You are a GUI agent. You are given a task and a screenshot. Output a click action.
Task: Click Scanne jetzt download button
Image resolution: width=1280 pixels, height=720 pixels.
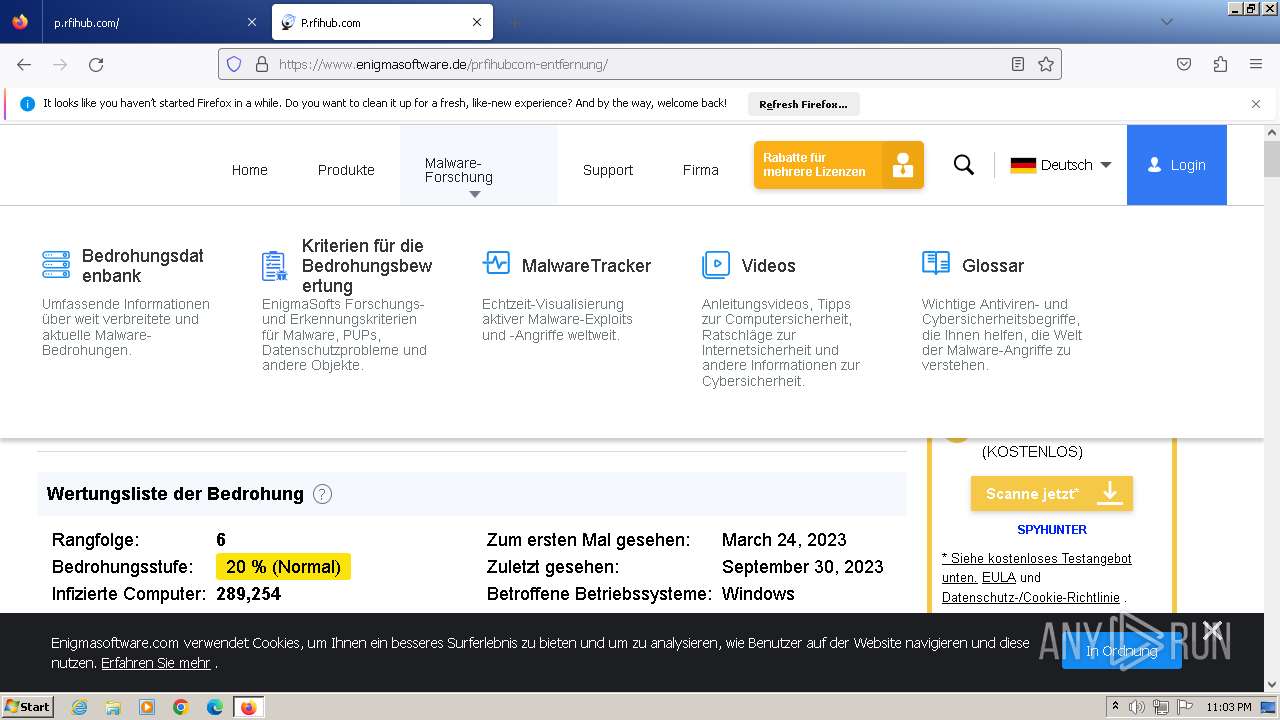(1052, 493)
